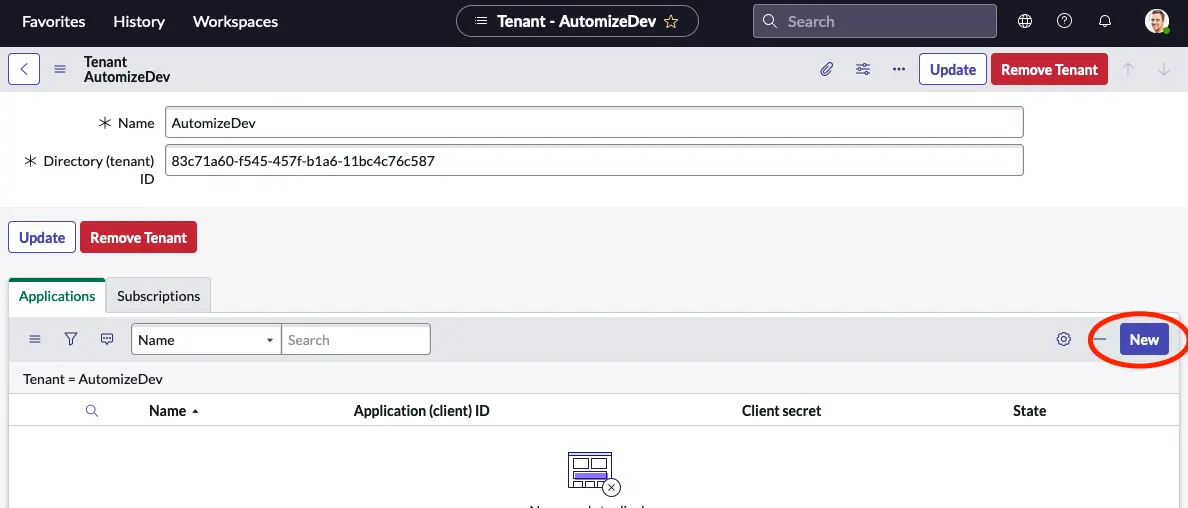Click the list filter funnel icon
1188x508 pixels.
(70, 339)
